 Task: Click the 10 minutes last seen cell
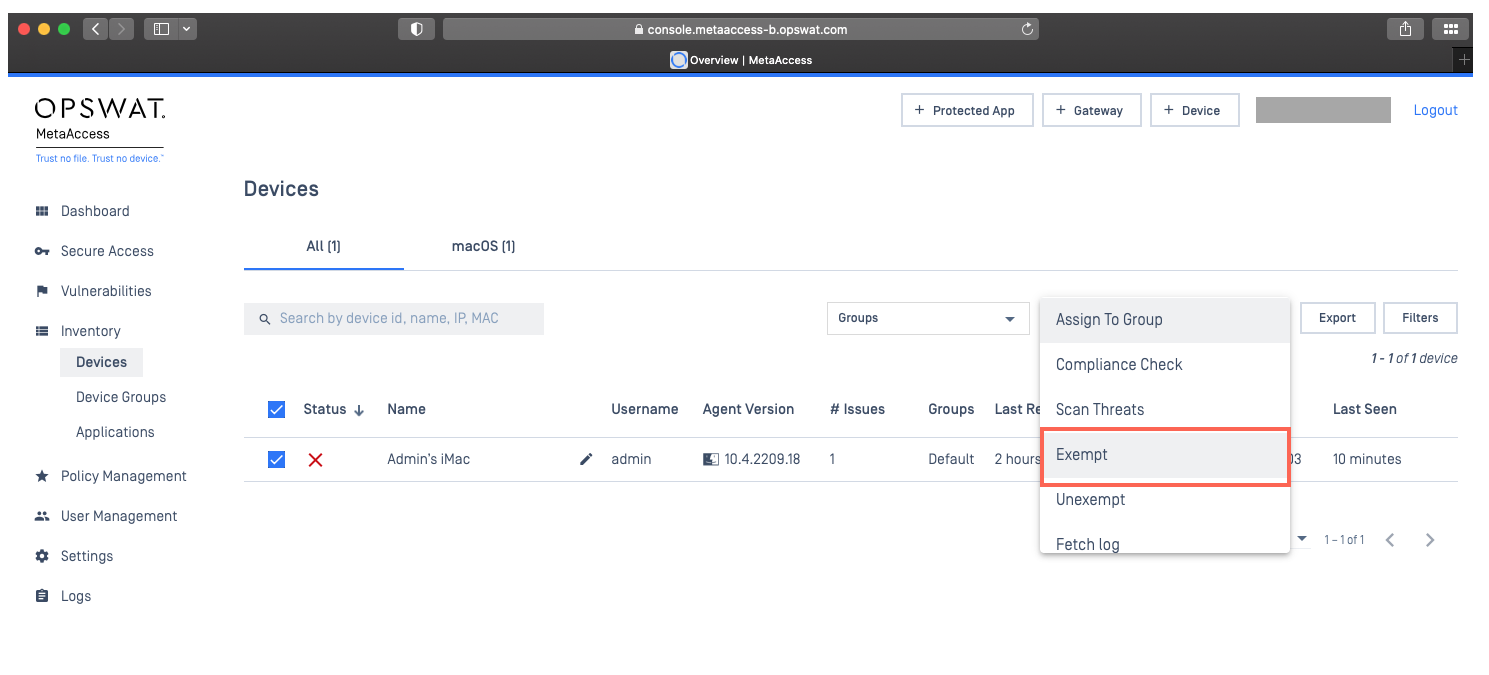tap(1367, 459)
